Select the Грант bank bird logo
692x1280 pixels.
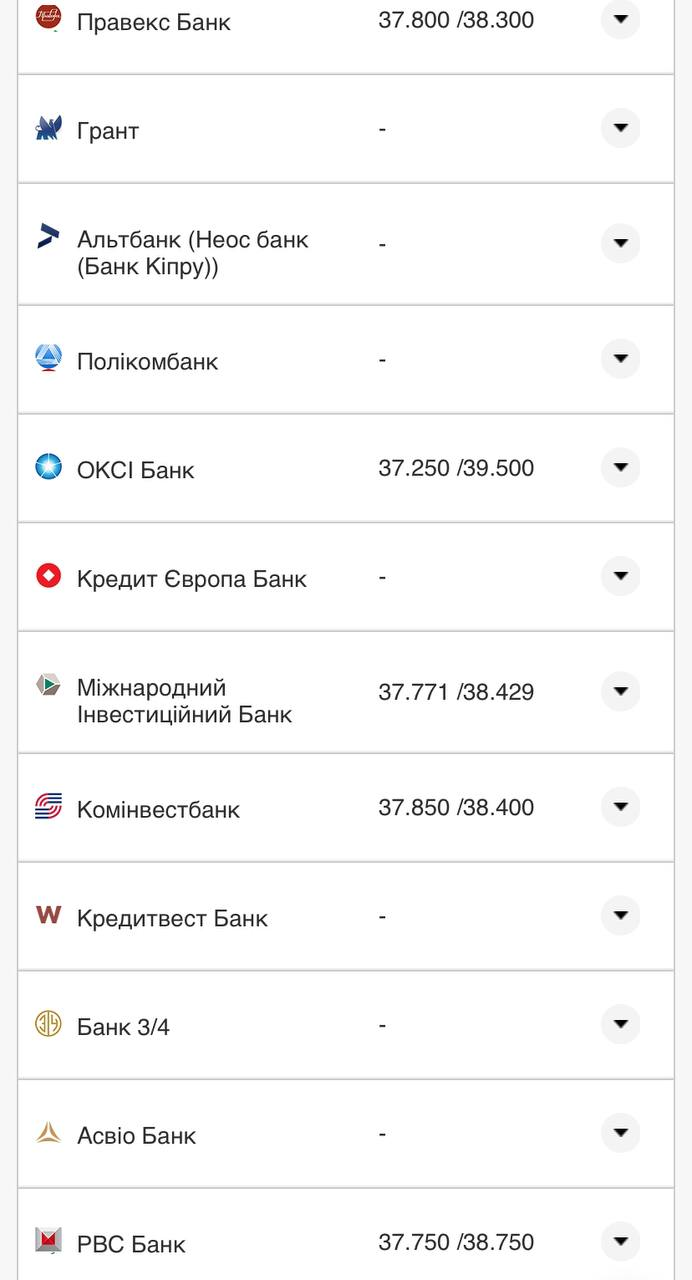coord(46,128)
